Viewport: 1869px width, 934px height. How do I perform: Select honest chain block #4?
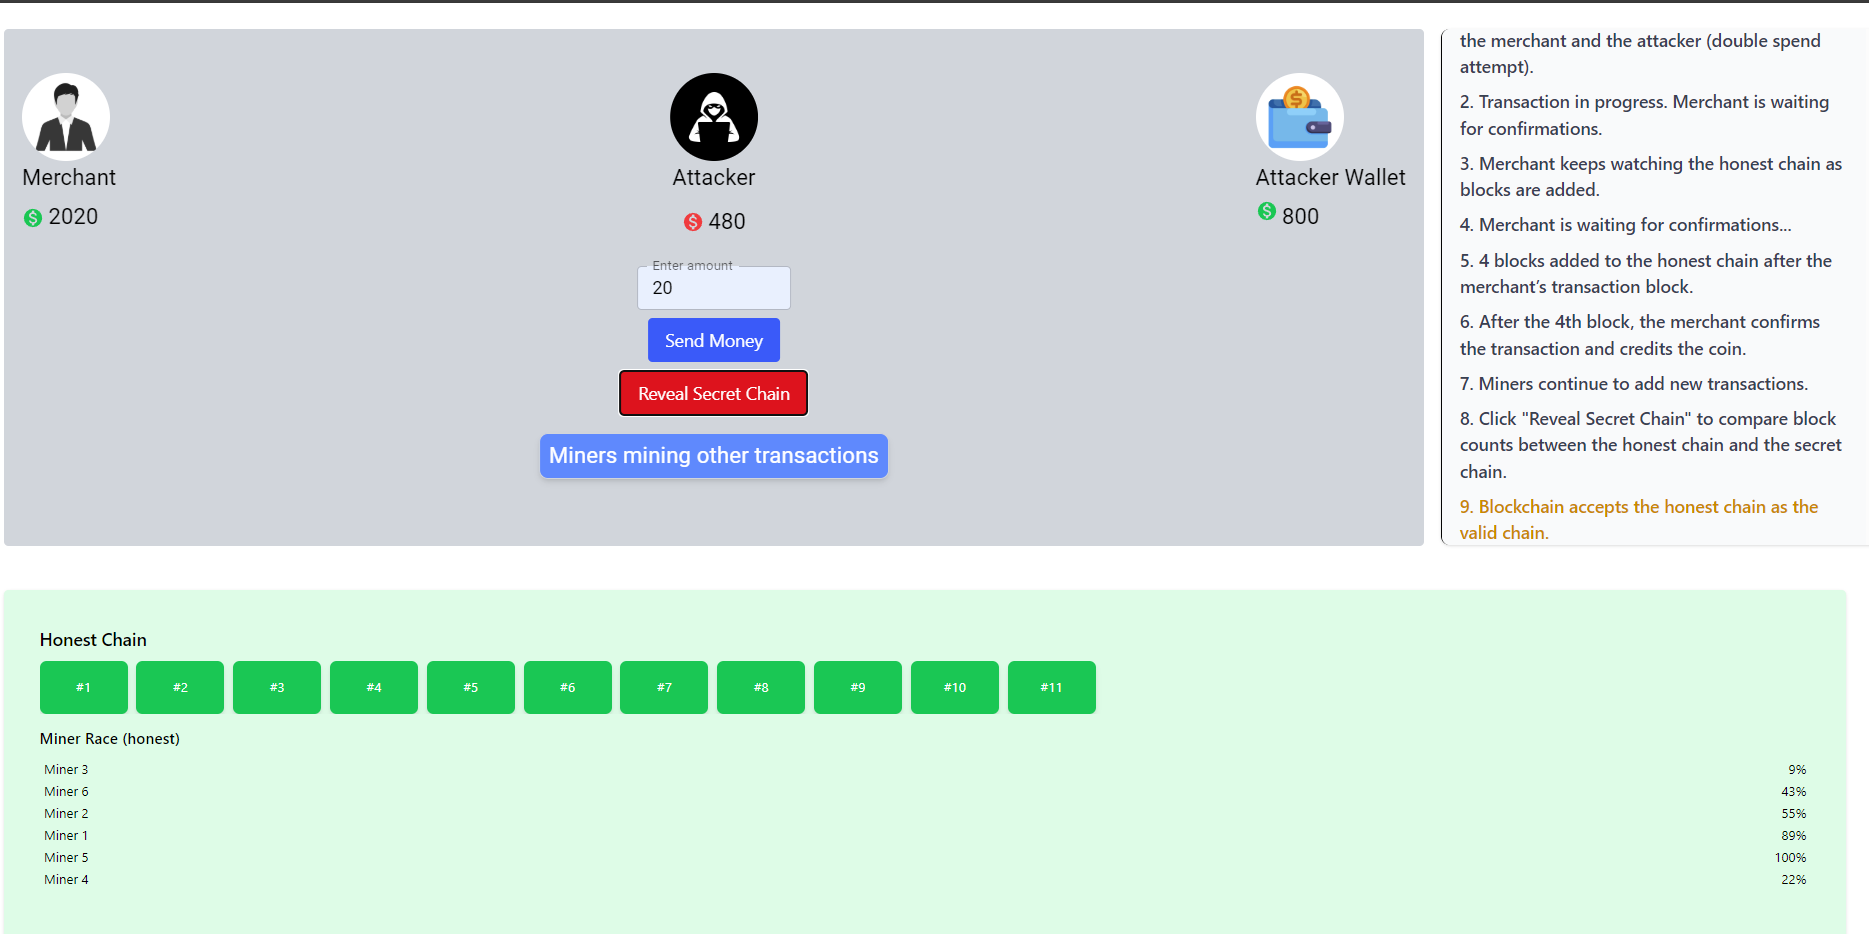[374, 687]
